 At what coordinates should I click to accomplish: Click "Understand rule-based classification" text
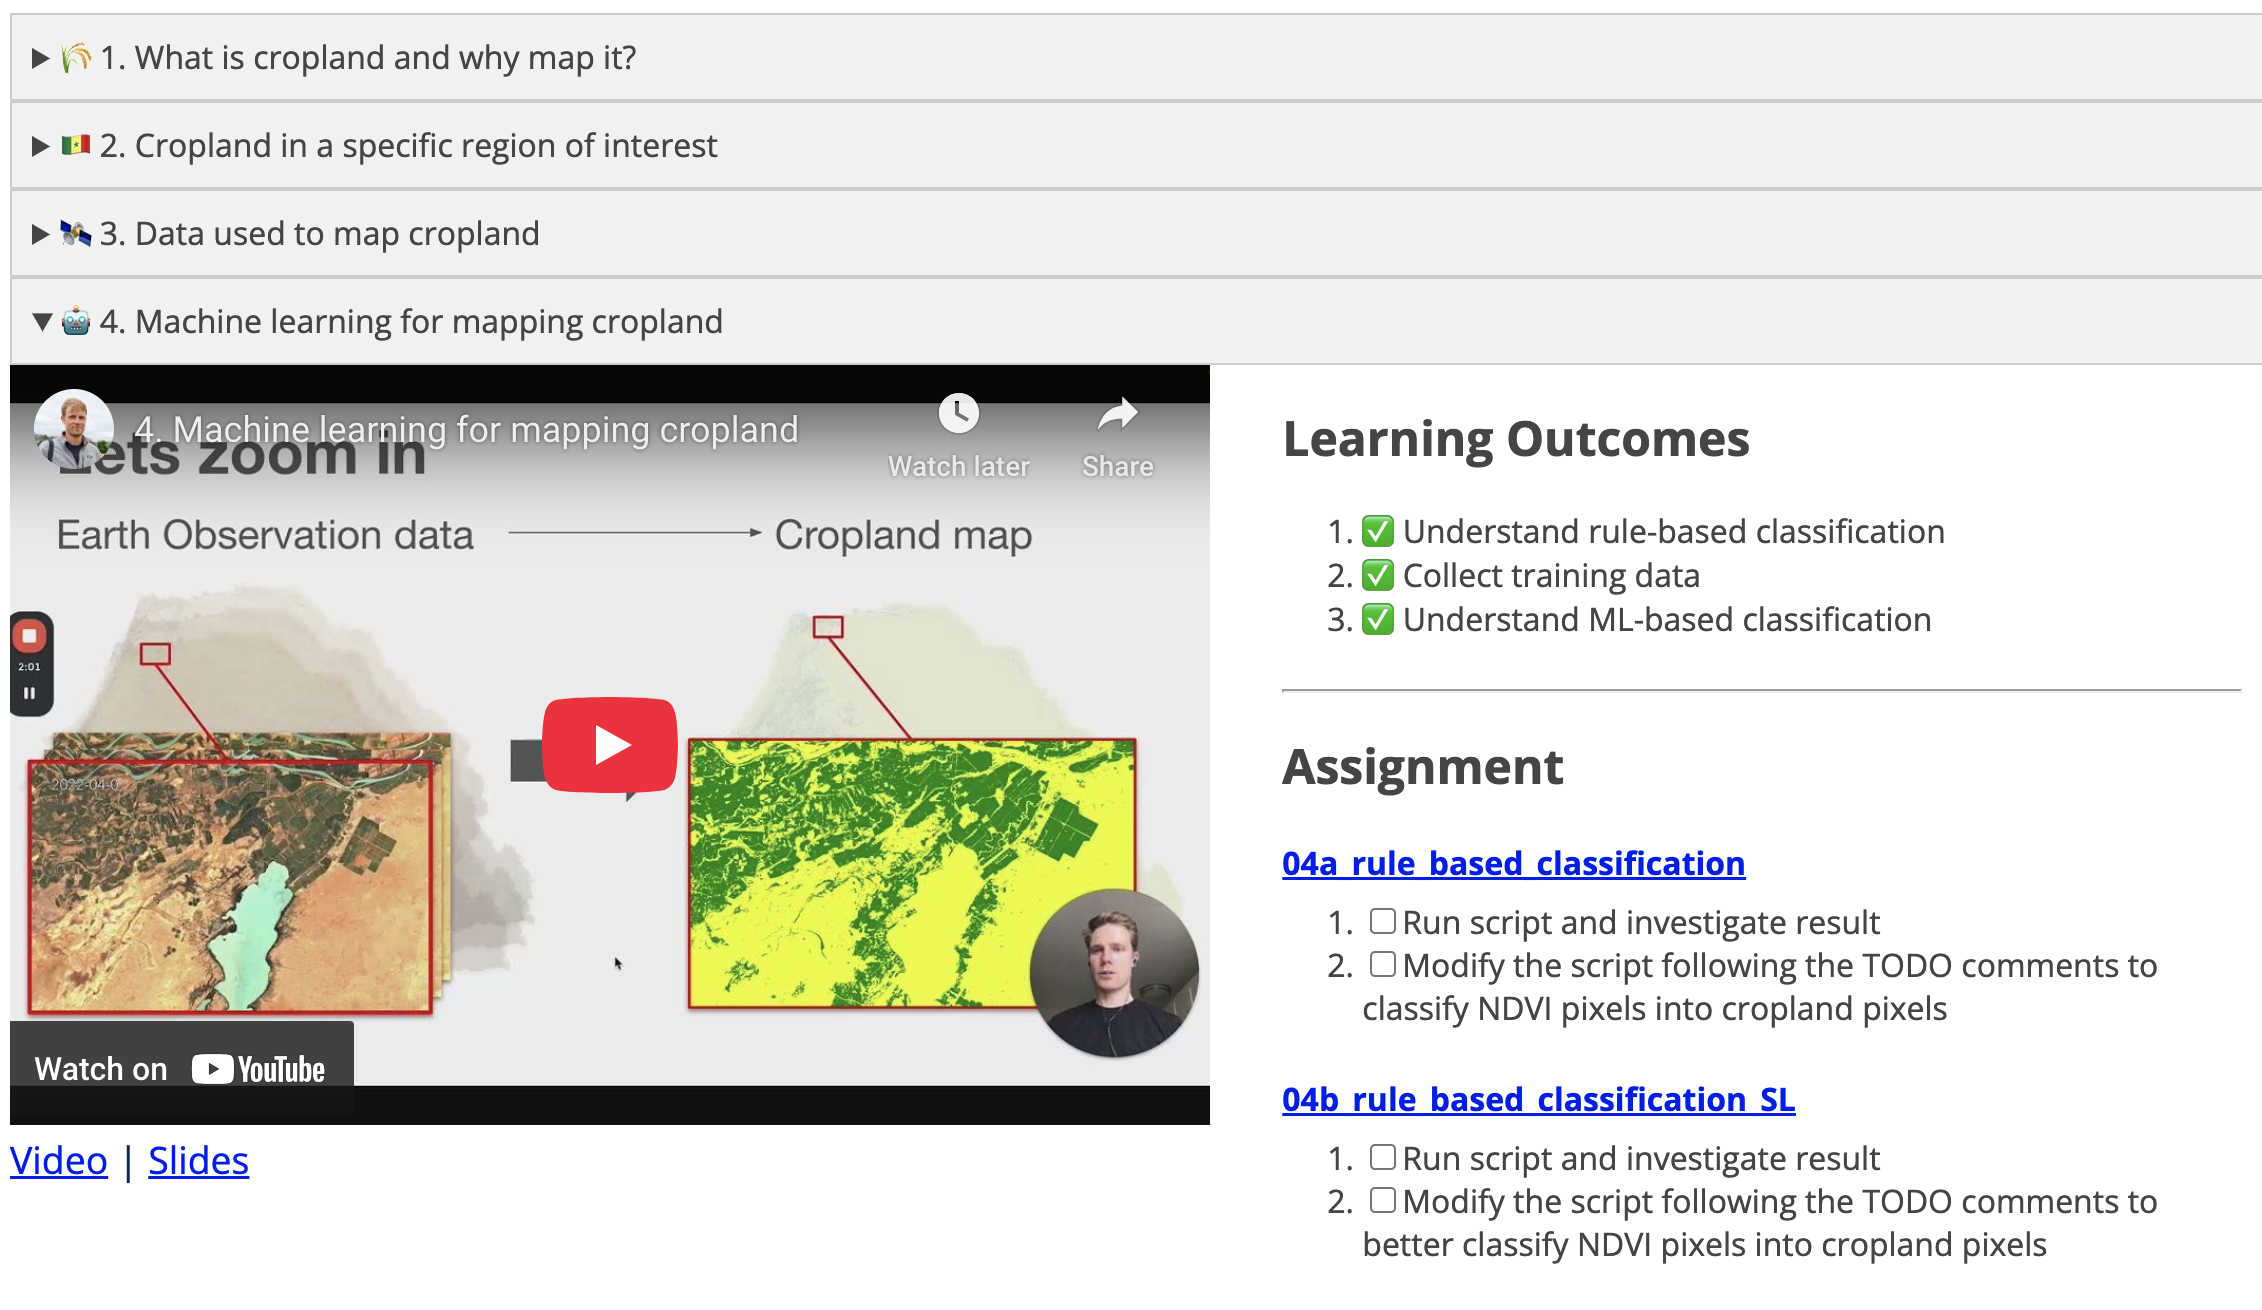[1674, 531]
